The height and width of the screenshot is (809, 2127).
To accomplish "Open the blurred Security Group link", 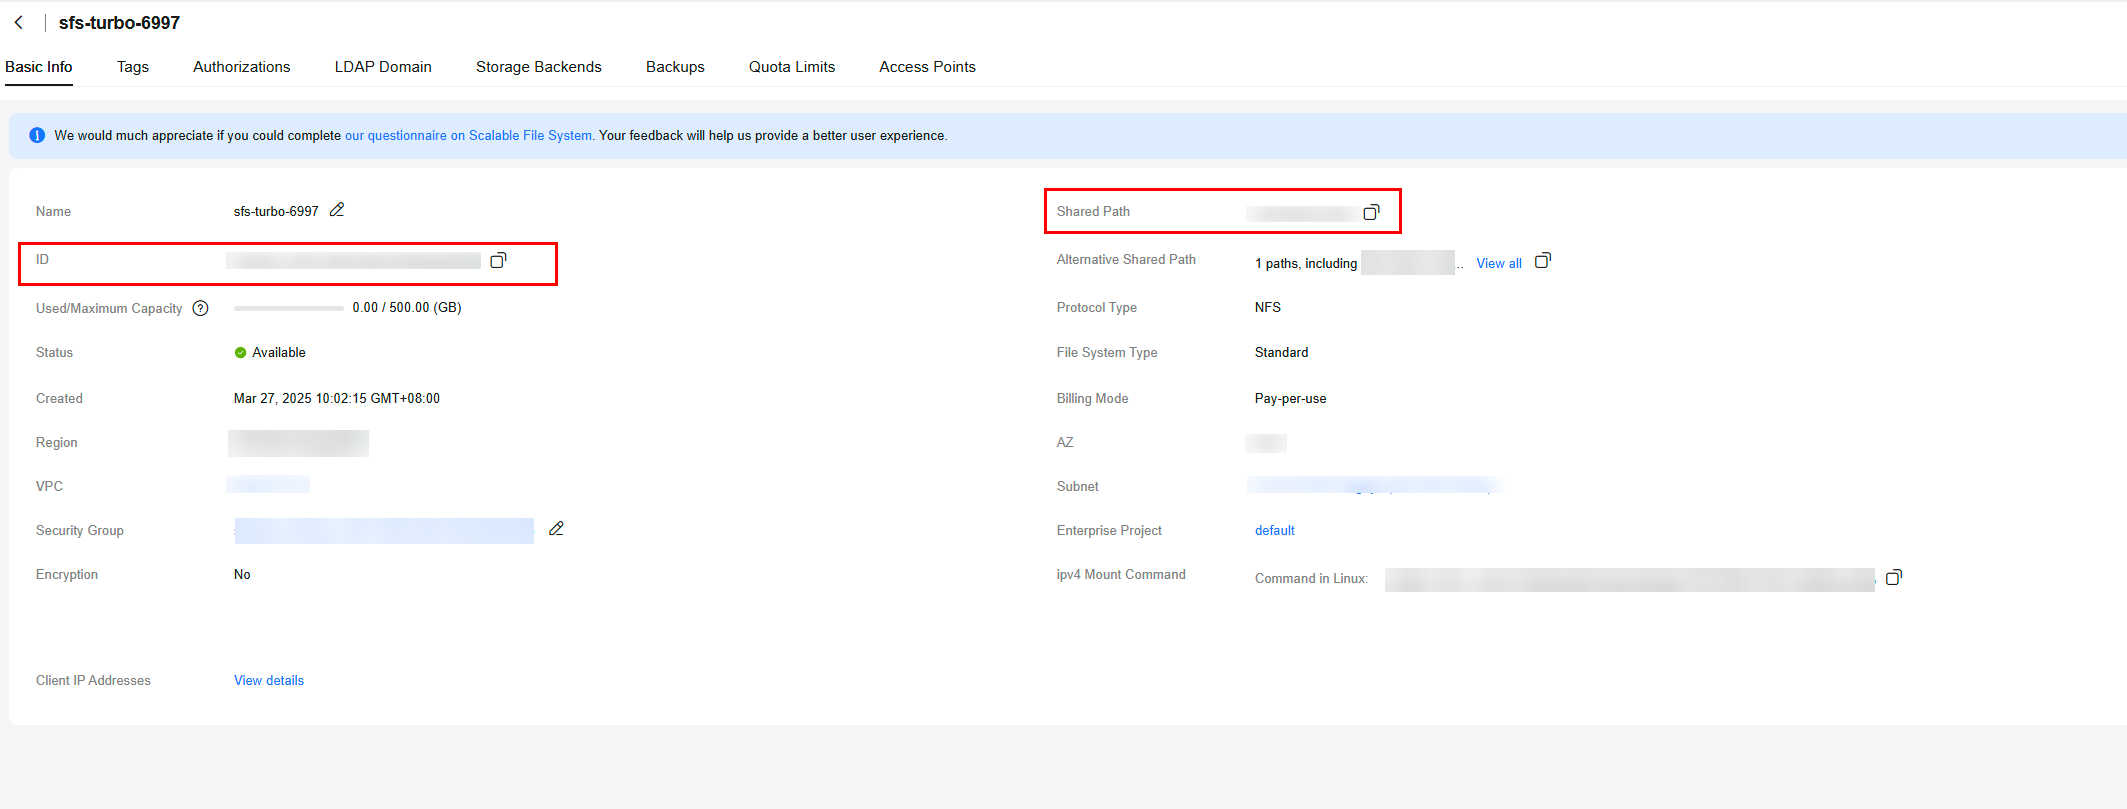I will tap(384, 531).
